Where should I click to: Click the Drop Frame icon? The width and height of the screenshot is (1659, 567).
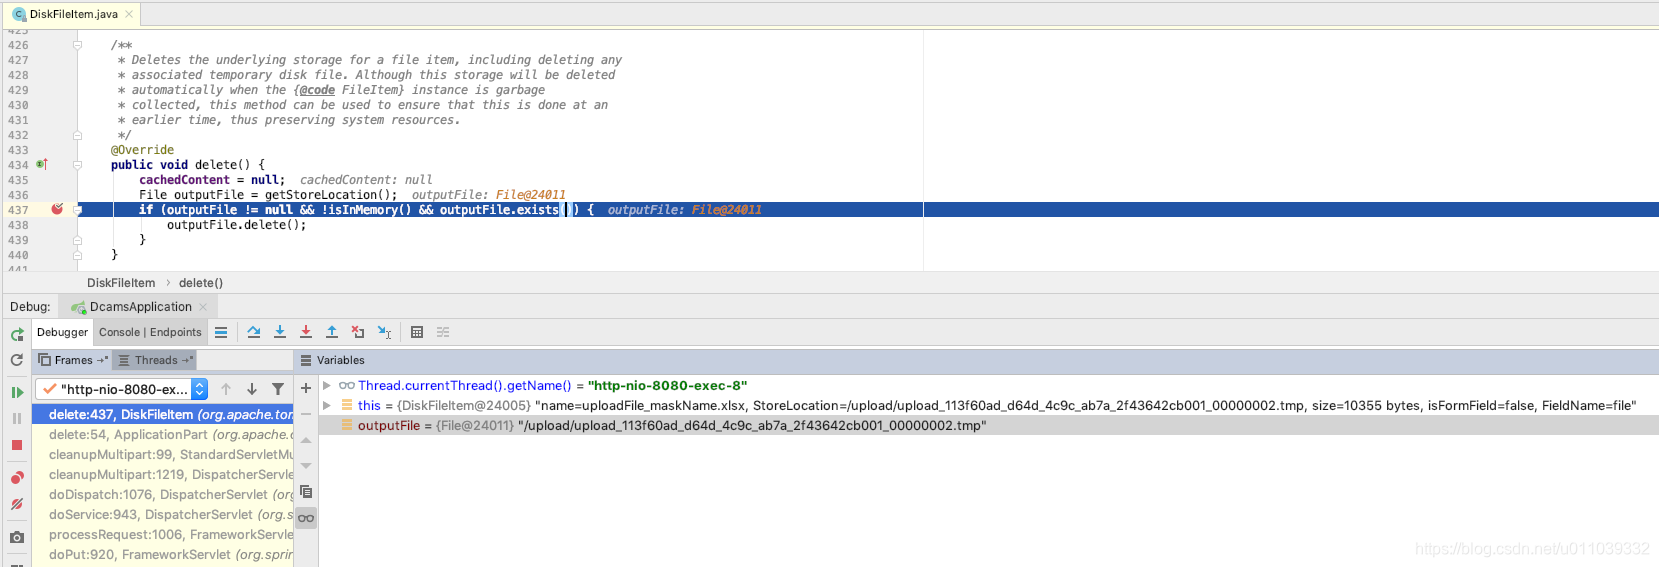(358, 332)
